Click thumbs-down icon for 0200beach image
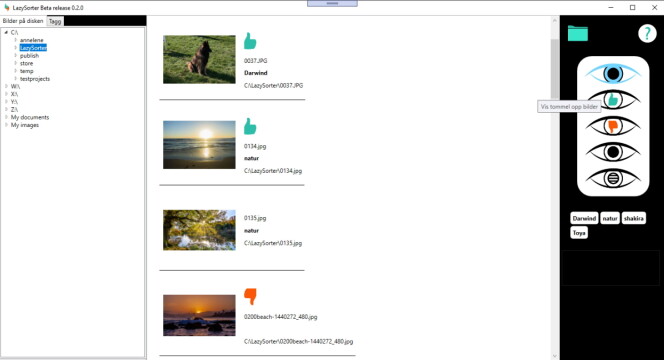Viewport: 664px width, 360px height. (250, 296)
